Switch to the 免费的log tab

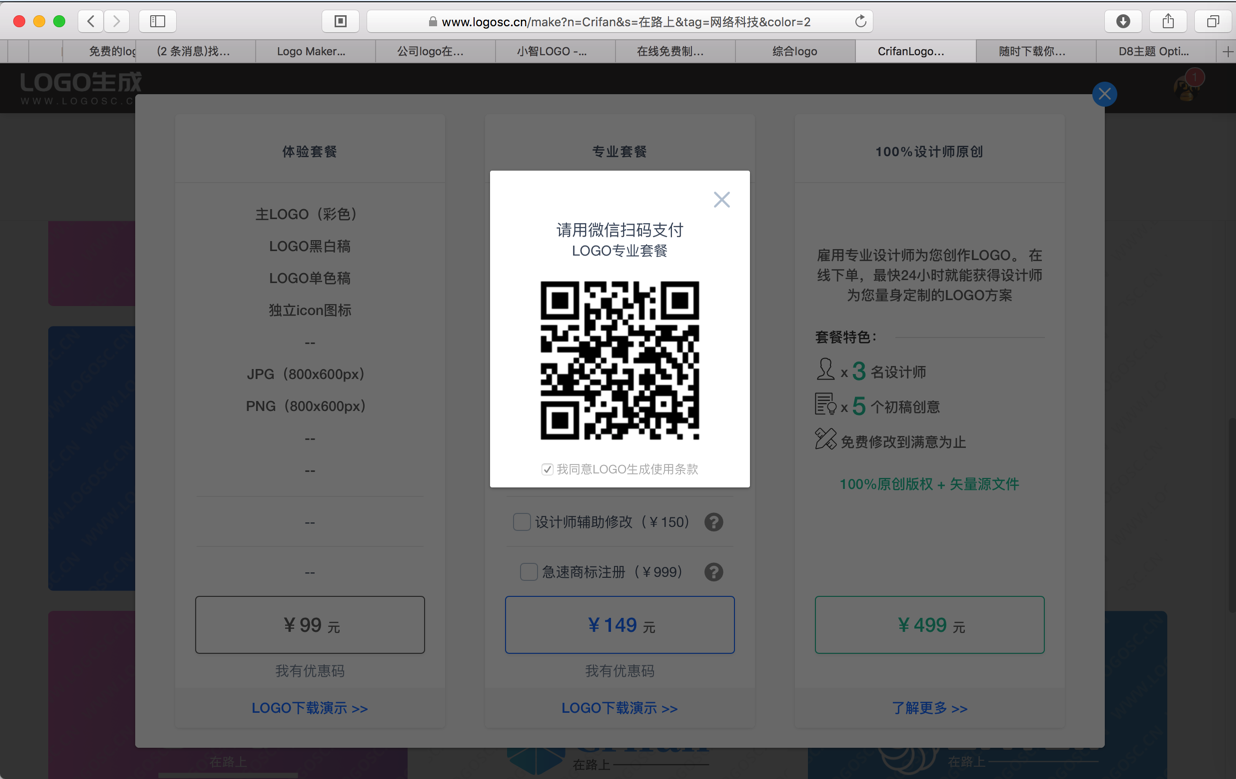pyautogui.click(x=99, y=51)
